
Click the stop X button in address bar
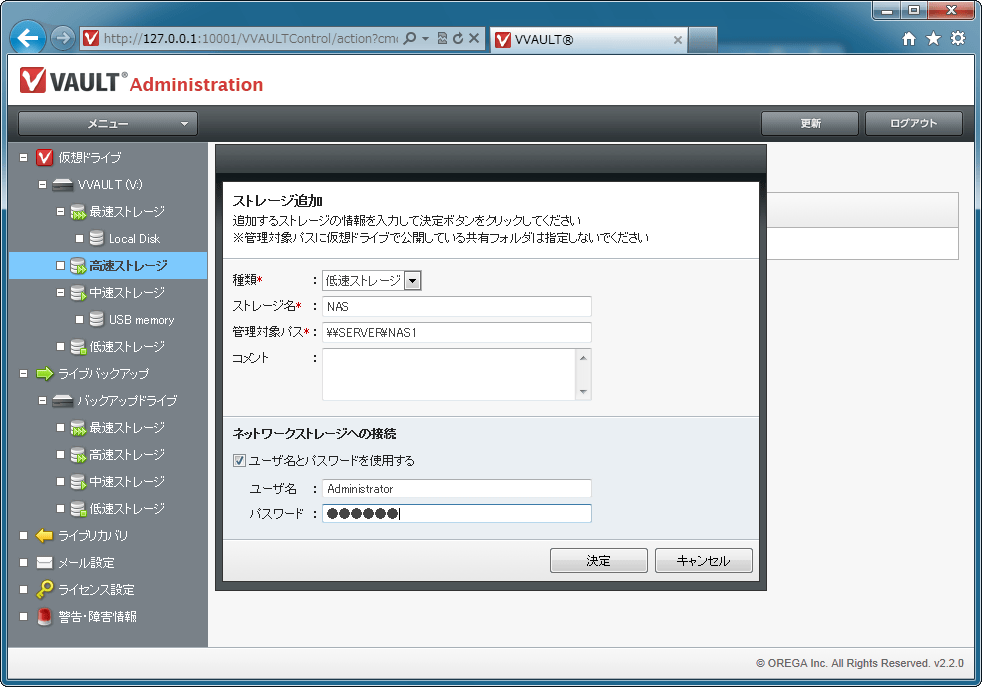tap(474, 38)
